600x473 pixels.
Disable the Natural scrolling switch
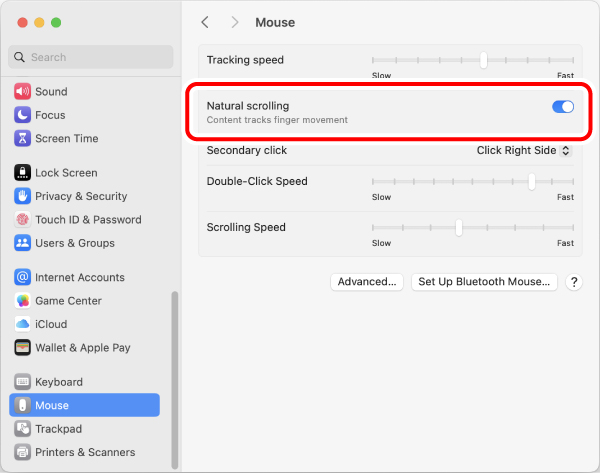click(563, 106)
